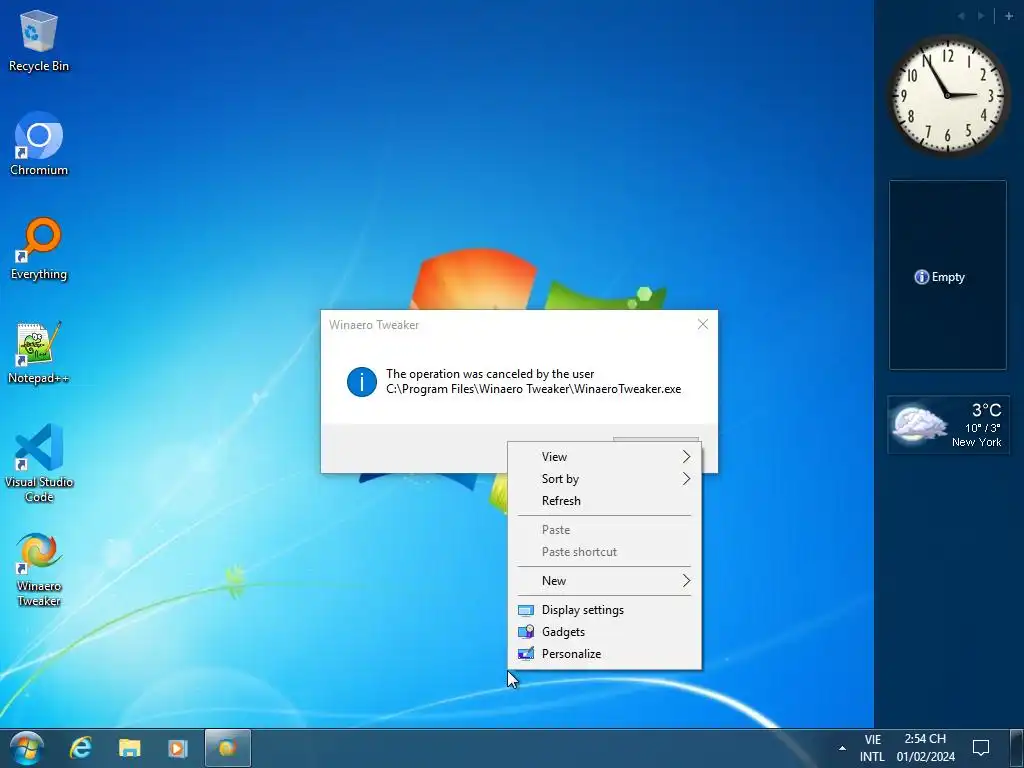Screen dimensions: 1024x768
Task: Open the weather gadget for New York
Action: pos(948,424)
